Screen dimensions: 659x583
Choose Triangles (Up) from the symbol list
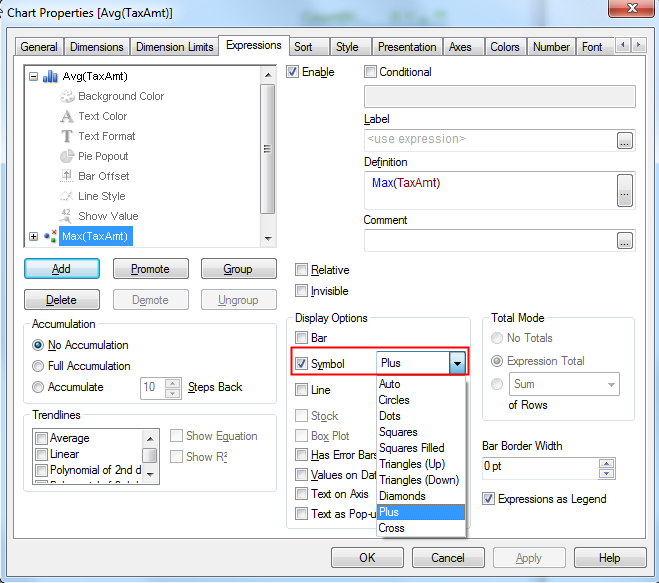(x=421, y=464)
